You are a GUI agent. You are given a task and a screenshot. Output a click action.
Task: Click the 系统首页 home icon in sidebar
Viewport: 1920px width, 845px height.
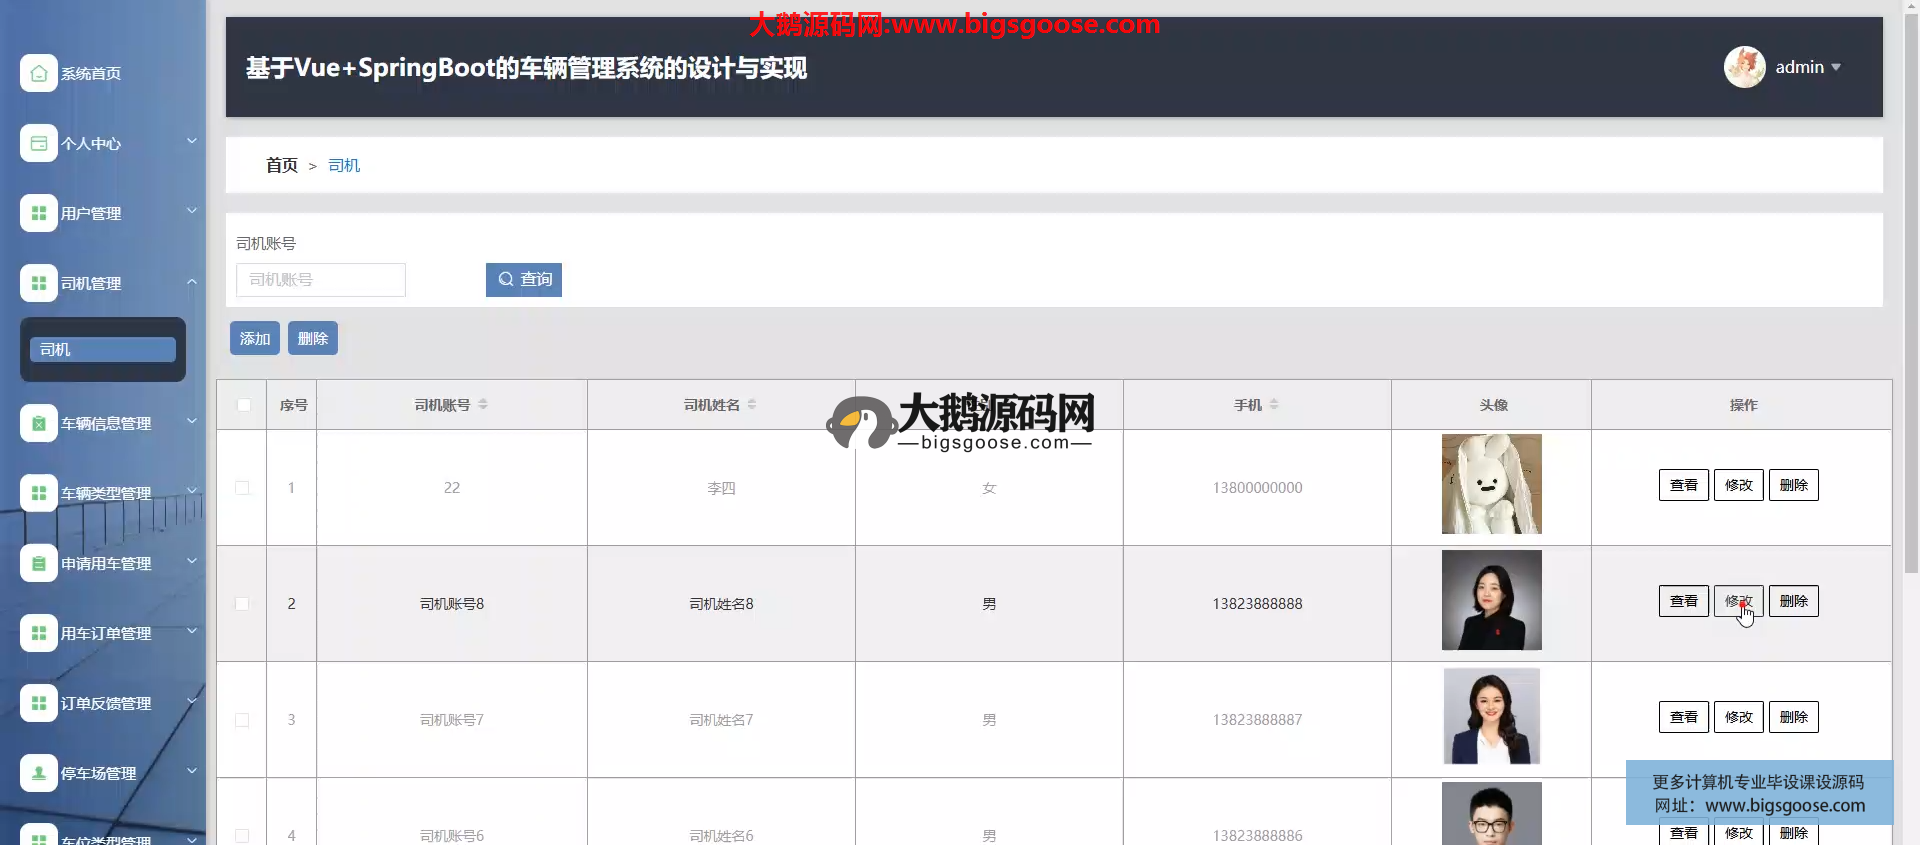(x=38, y=73)
